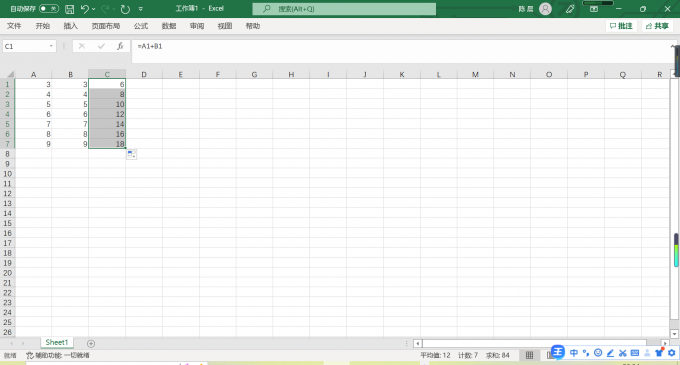Click the IME round blue logo icon
This screenshot has width=680, height=365.
pyautogui.click(x=558, y=352)
